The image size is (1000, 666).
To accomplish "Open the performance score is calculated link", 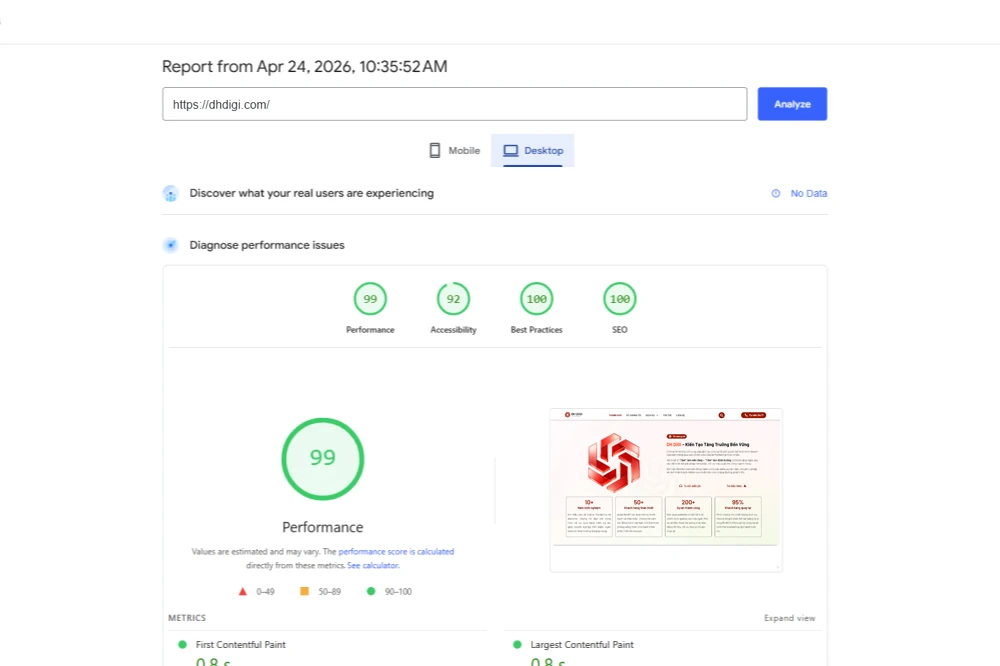I will point(396,552).
